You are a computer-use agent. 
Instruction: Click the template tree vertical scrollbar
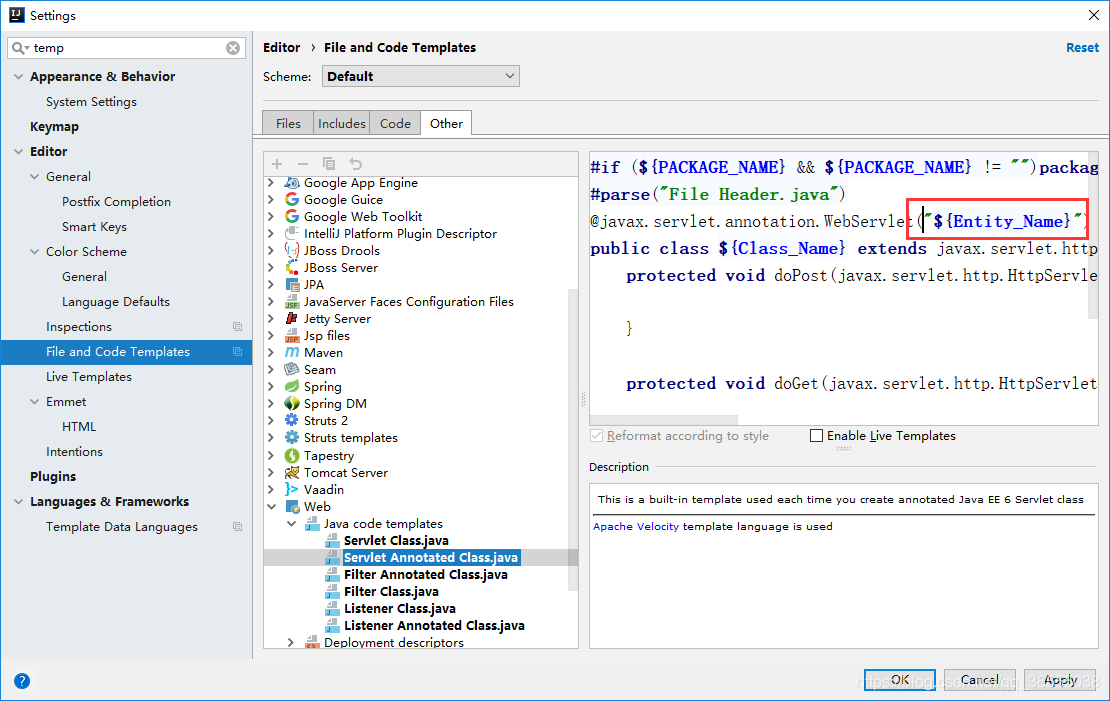point(573,439)
